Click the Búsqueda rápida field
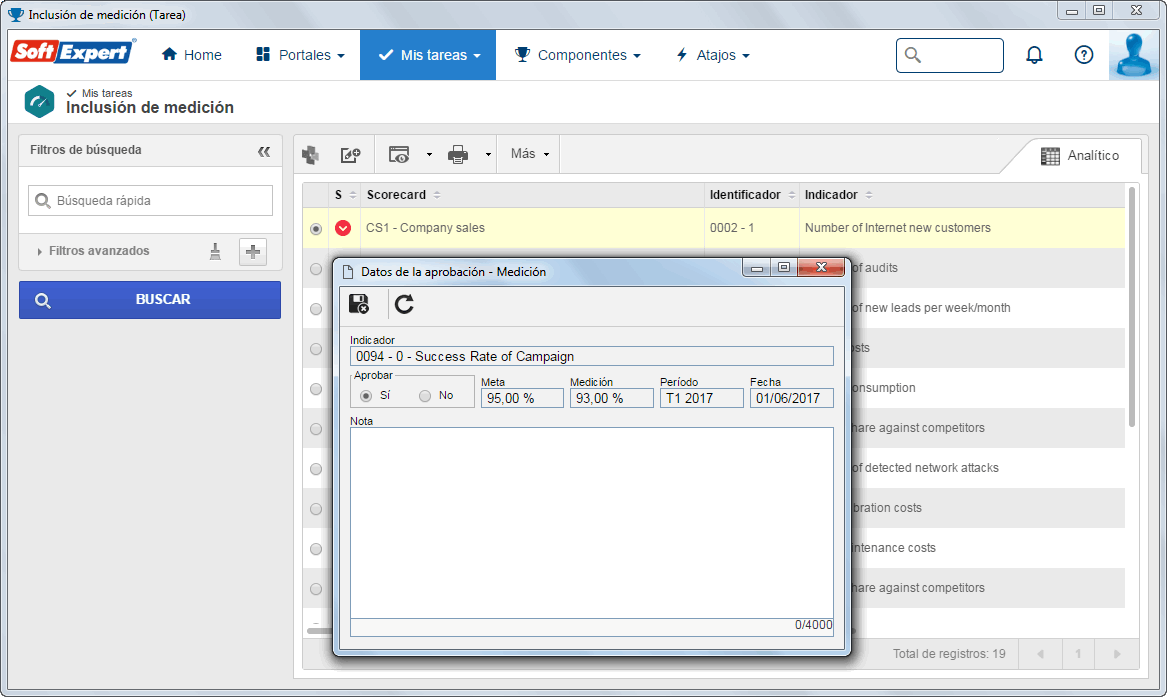 pyautogui.click(x=150, y=200)
